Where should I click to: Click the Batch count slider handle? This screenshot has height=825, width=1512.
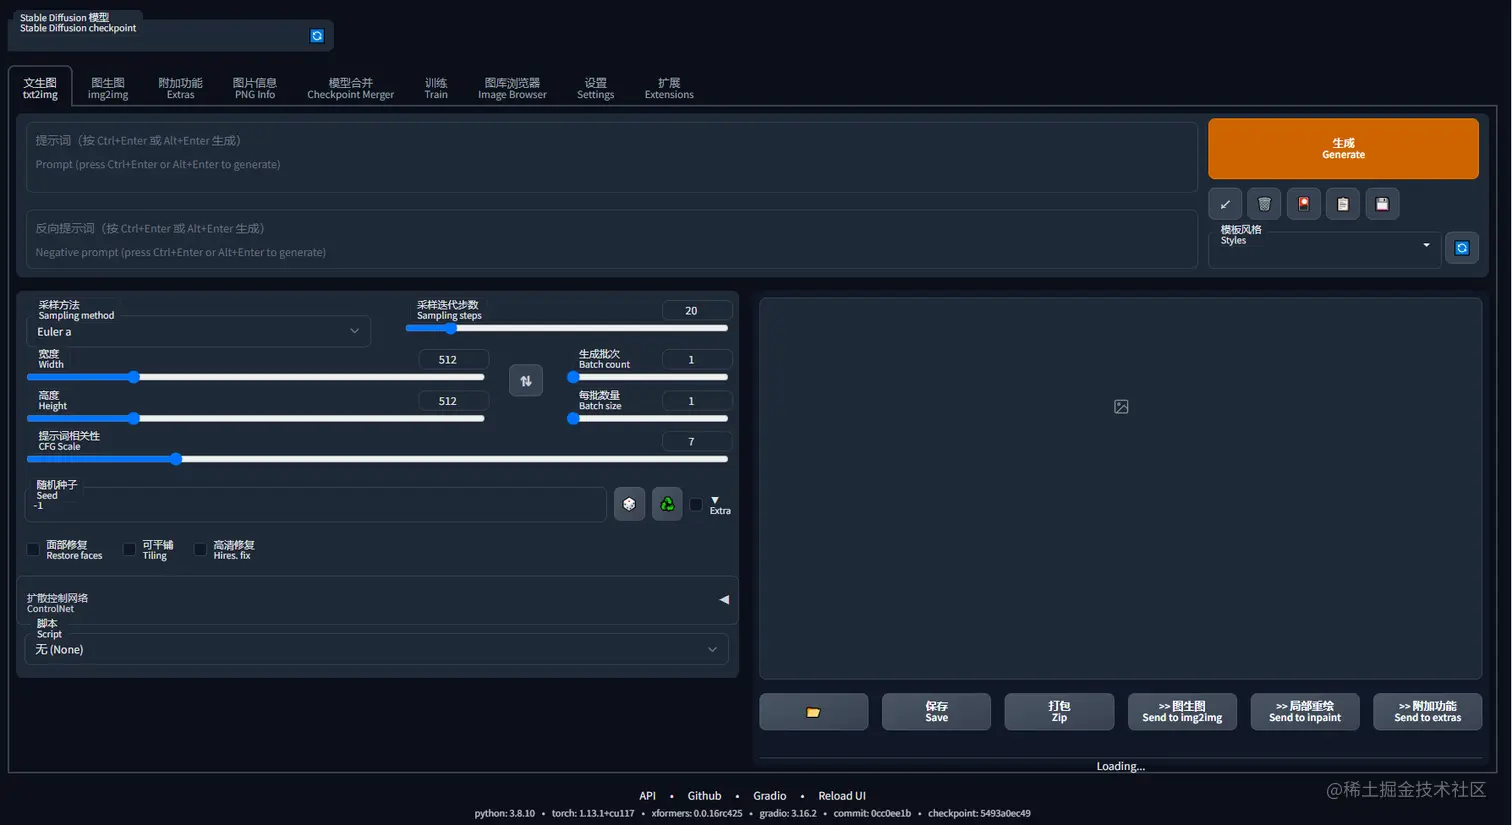coord(573,377)
